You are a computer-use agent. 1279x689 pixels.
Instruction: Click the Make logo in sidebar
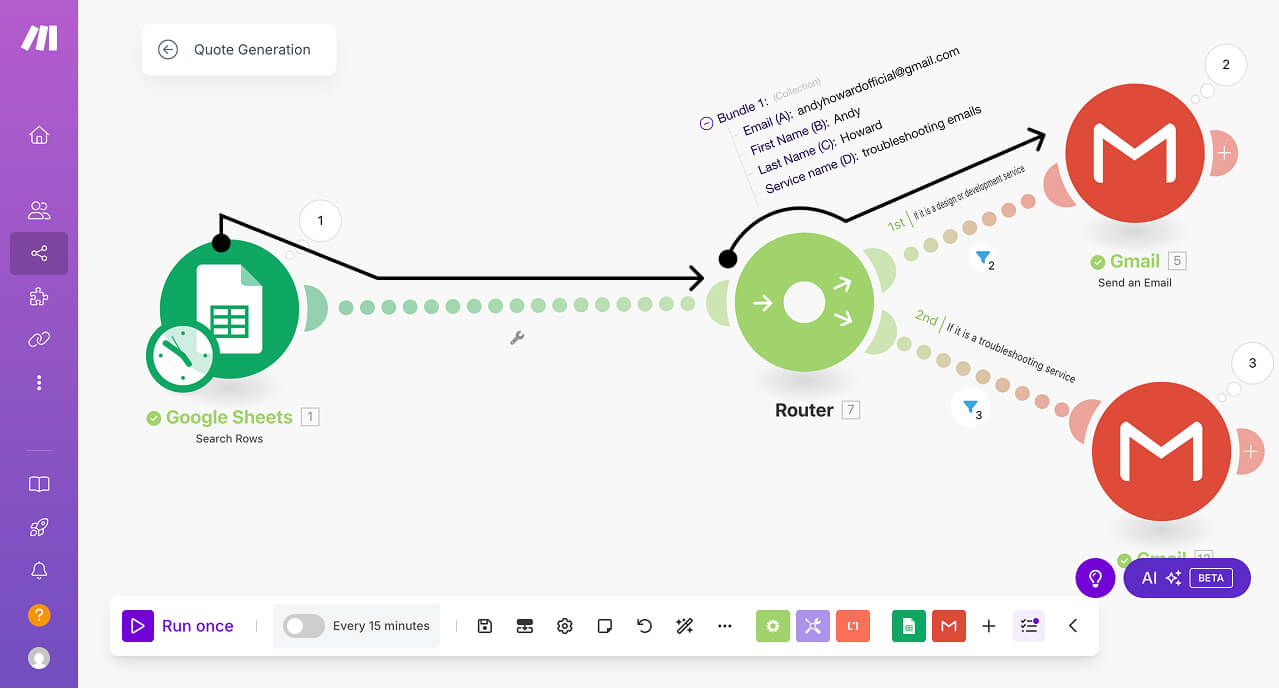coord(39,37)
